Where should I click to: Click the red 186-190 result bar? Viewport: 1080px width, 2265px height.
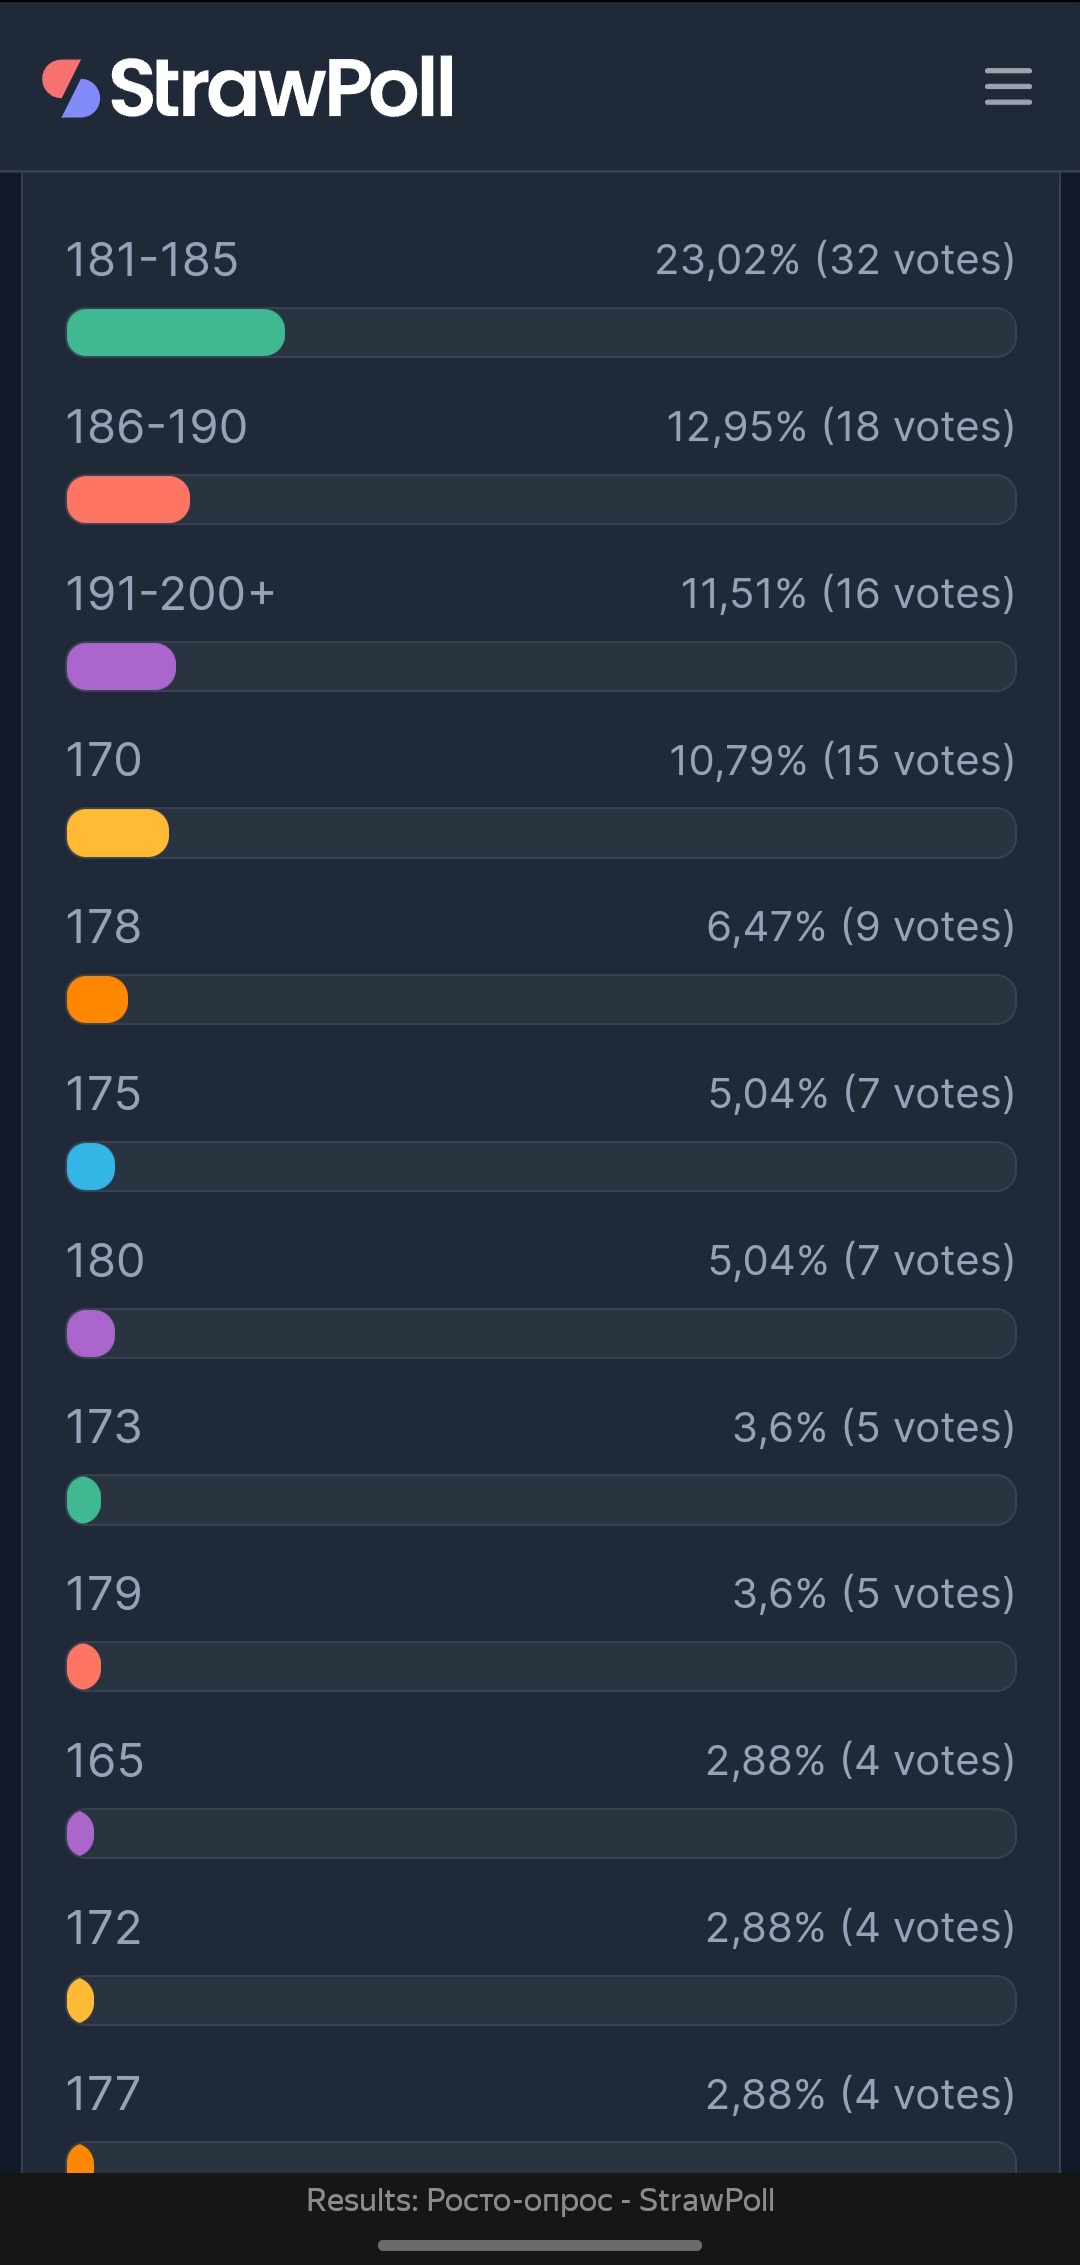tap(128, 500)
